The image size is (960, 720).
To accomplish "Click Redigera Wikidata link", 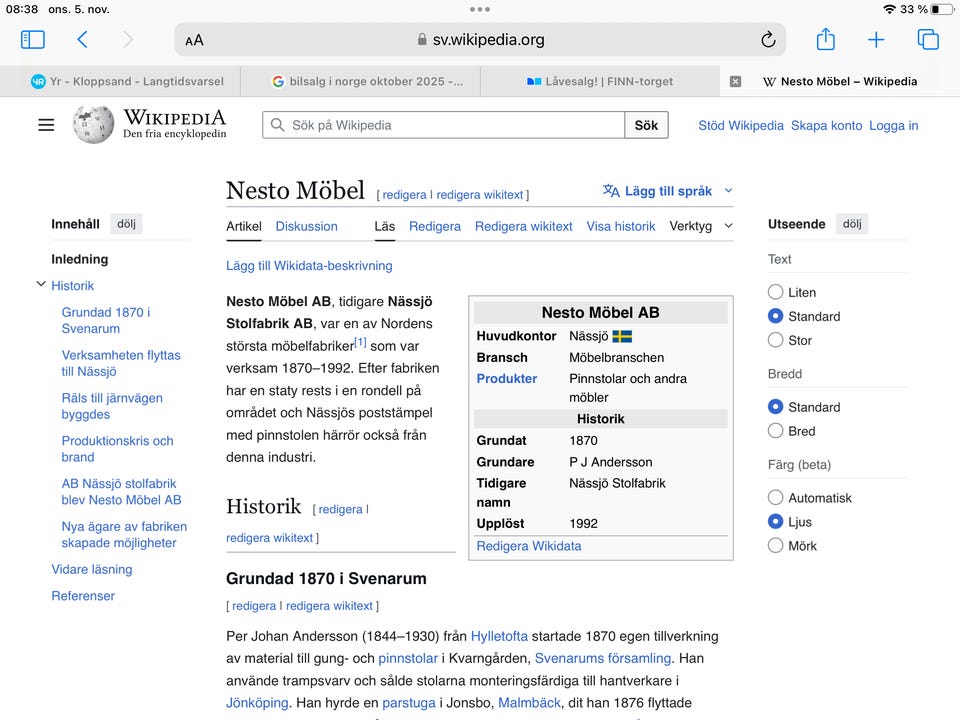I will [529, 546].
